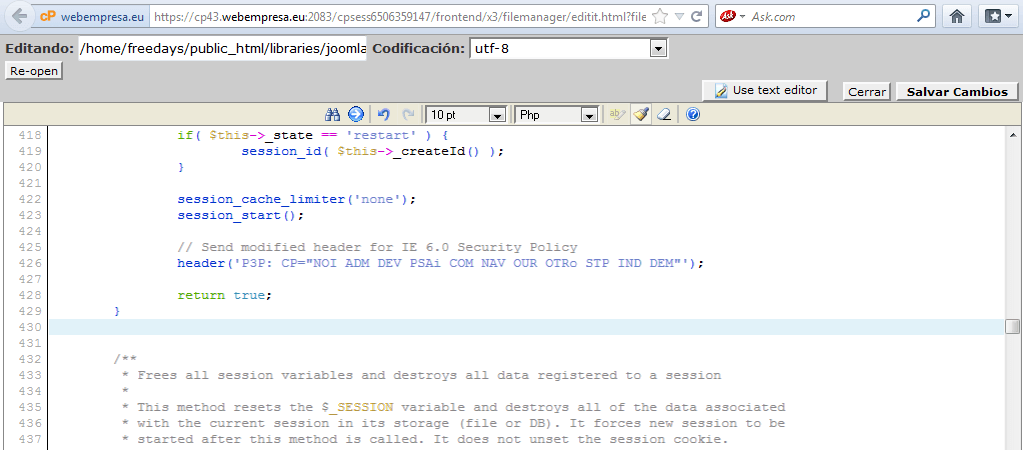
Task: Click the 'ab' pencil toolbar icon
Action: point(617,115)
